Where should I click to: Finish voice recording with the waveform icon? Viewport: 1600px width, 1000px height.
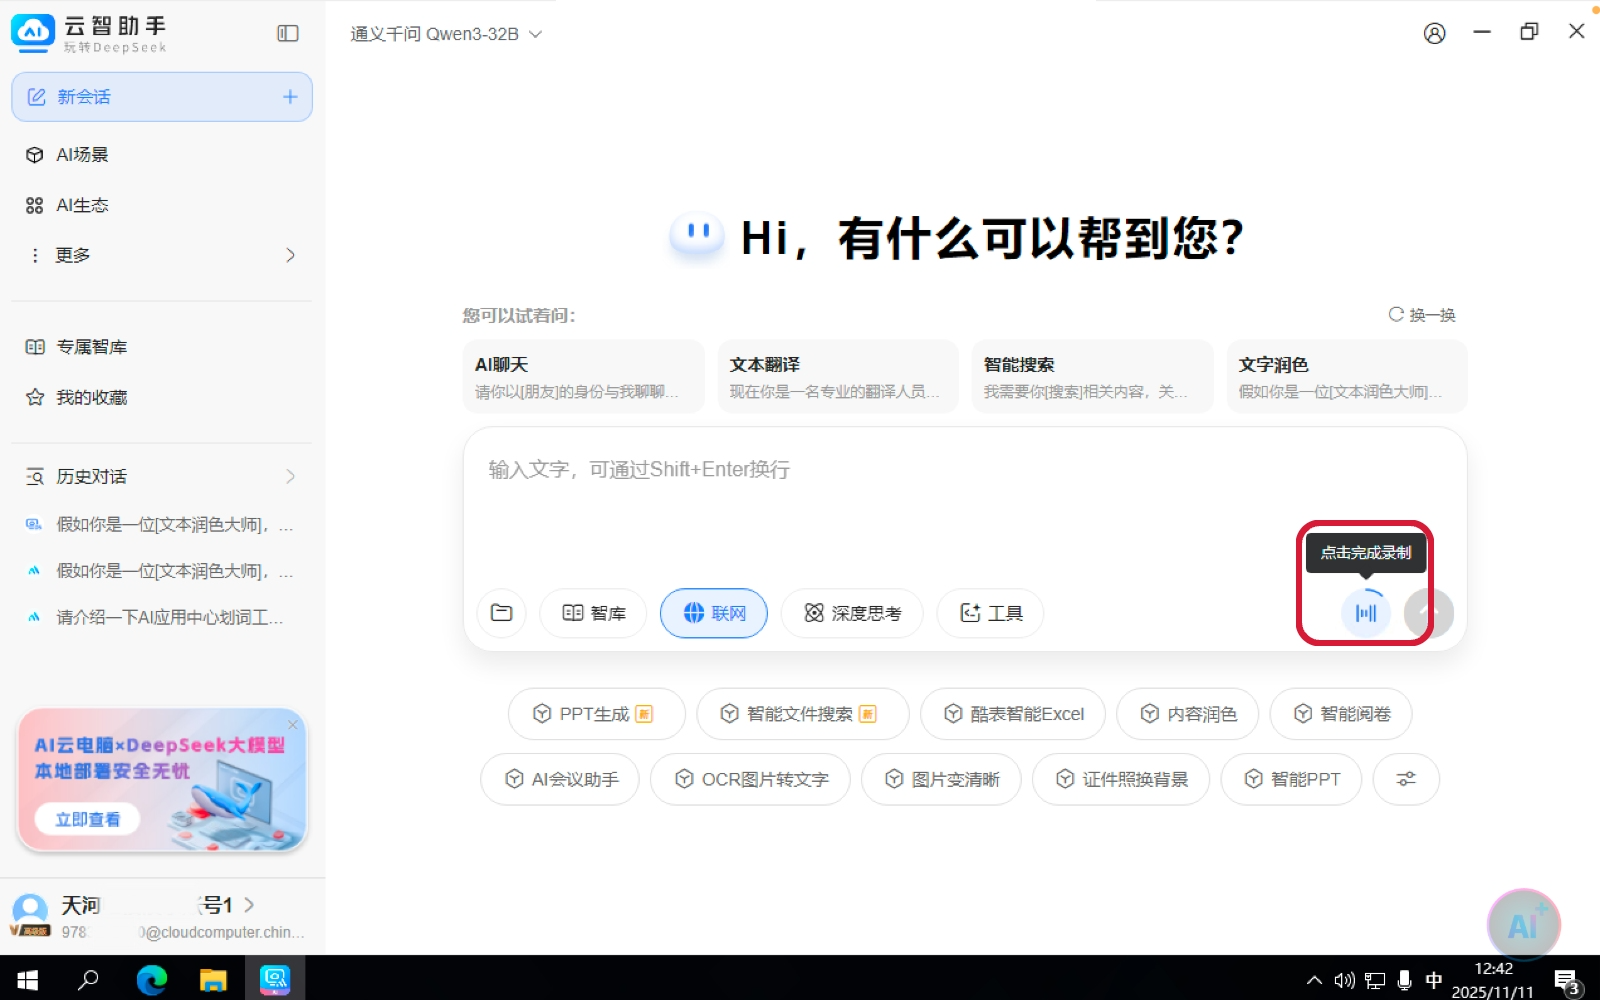pos(1366,613)
